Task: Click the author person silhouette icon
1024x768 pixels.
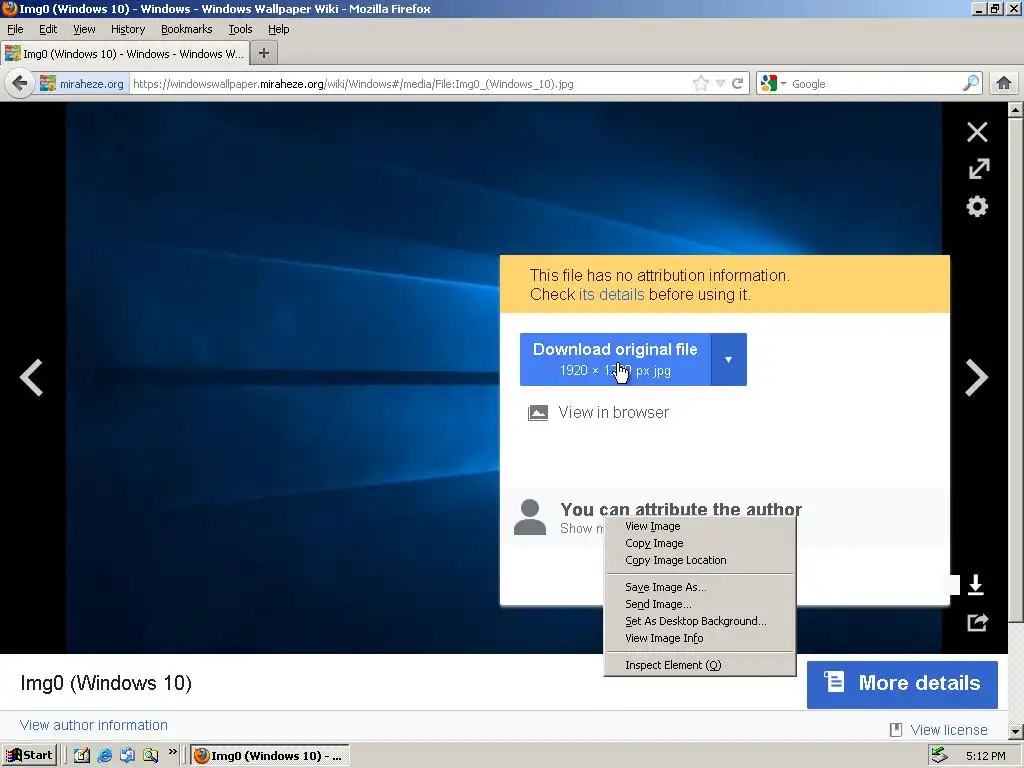Action: coord(530,517)
